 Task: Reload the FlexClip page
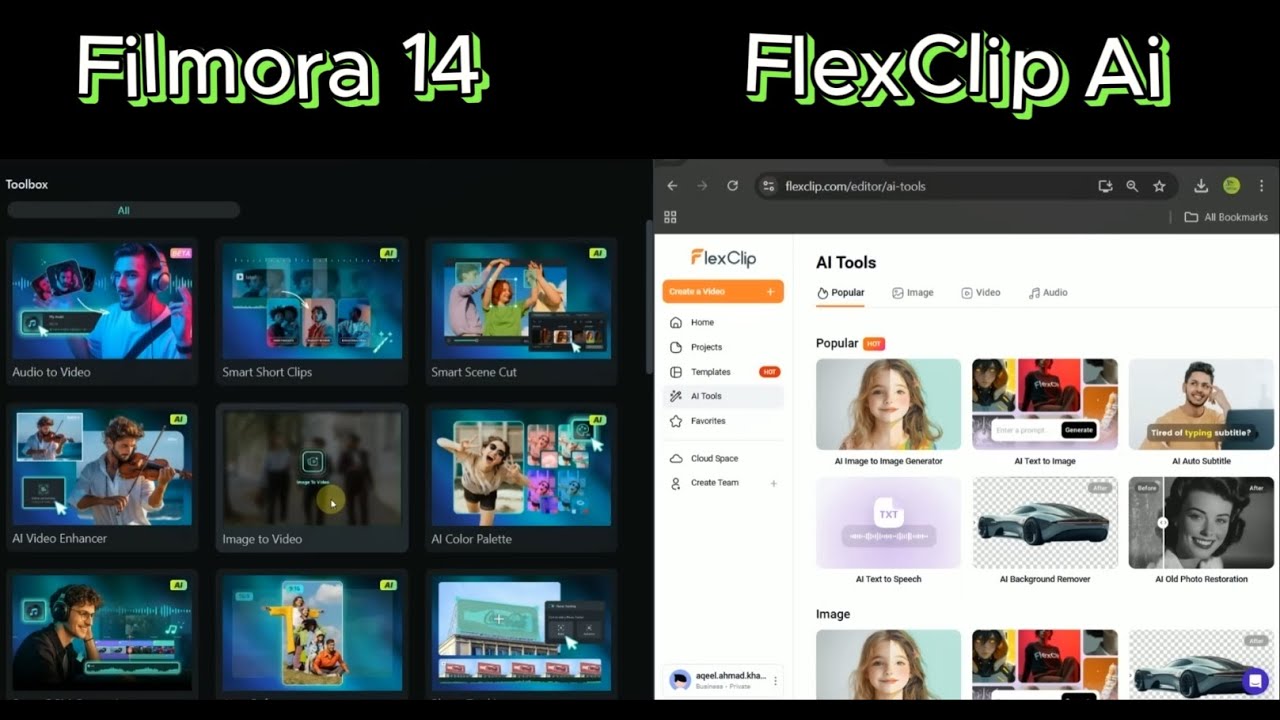732,186
